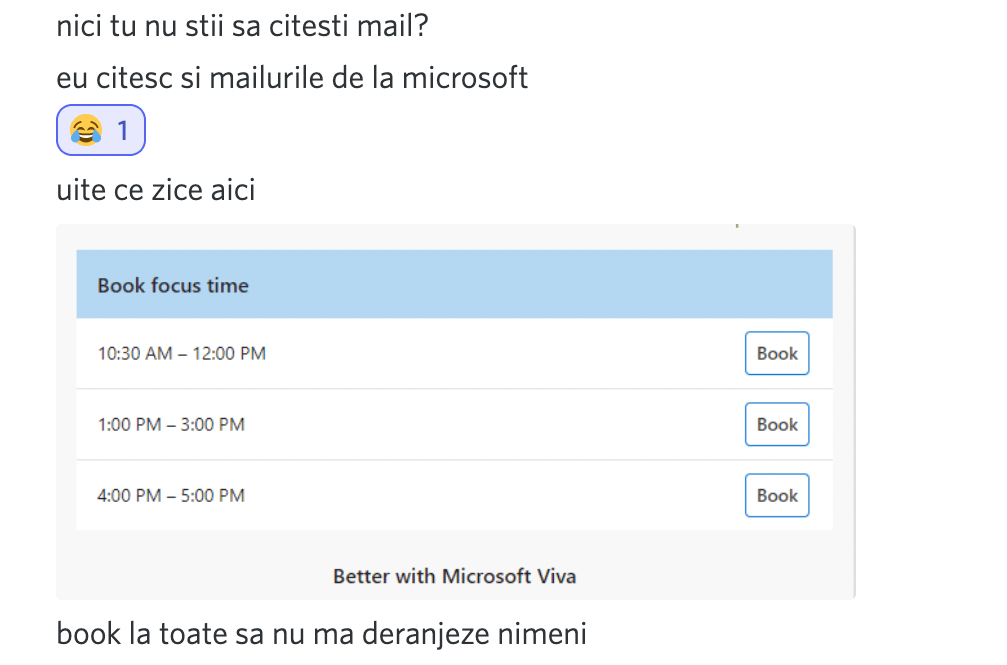Click the reaction count number 1
1007x665 pixels.
coord(124,130)
